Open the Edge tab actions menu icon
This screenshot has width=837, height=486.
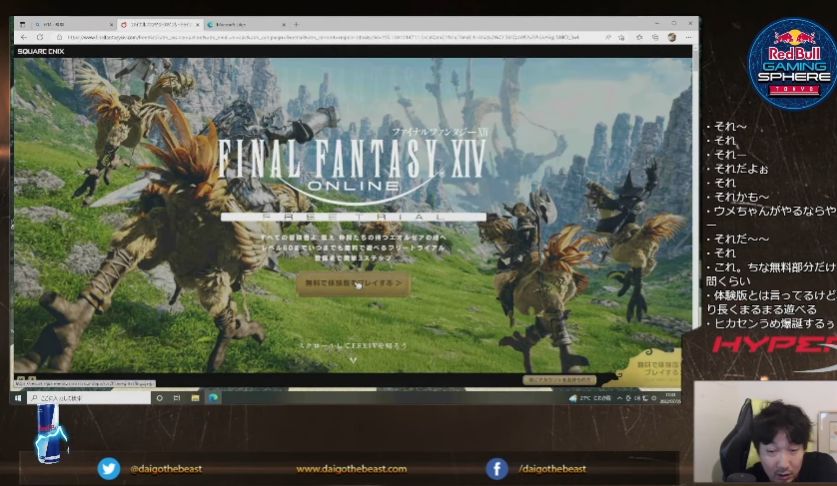tap(22, 25)
